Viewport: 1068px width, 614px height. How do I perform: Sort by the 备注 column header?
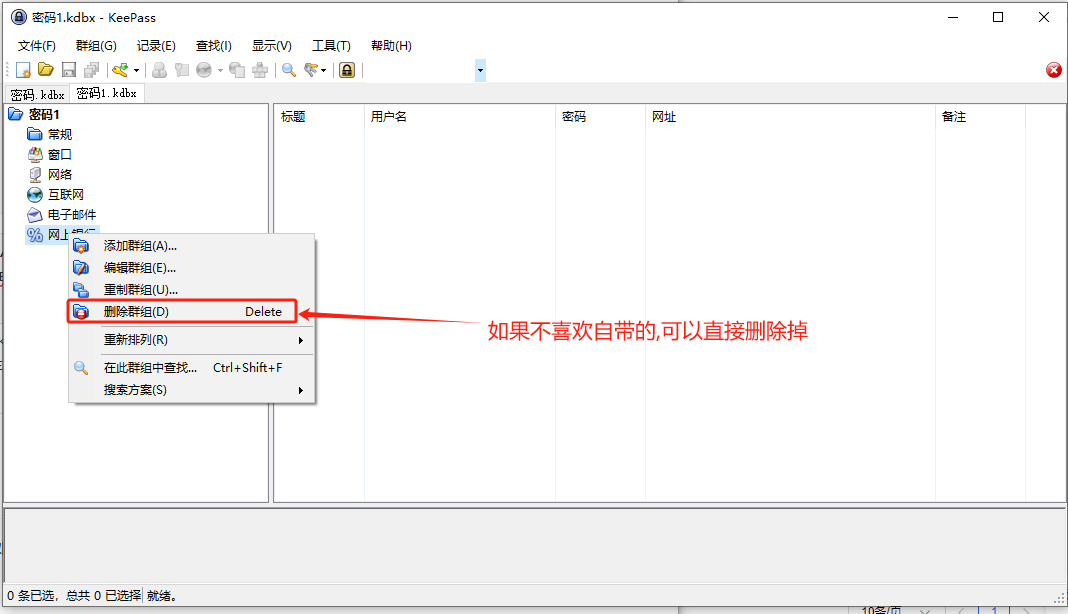(x=980, y=117)
